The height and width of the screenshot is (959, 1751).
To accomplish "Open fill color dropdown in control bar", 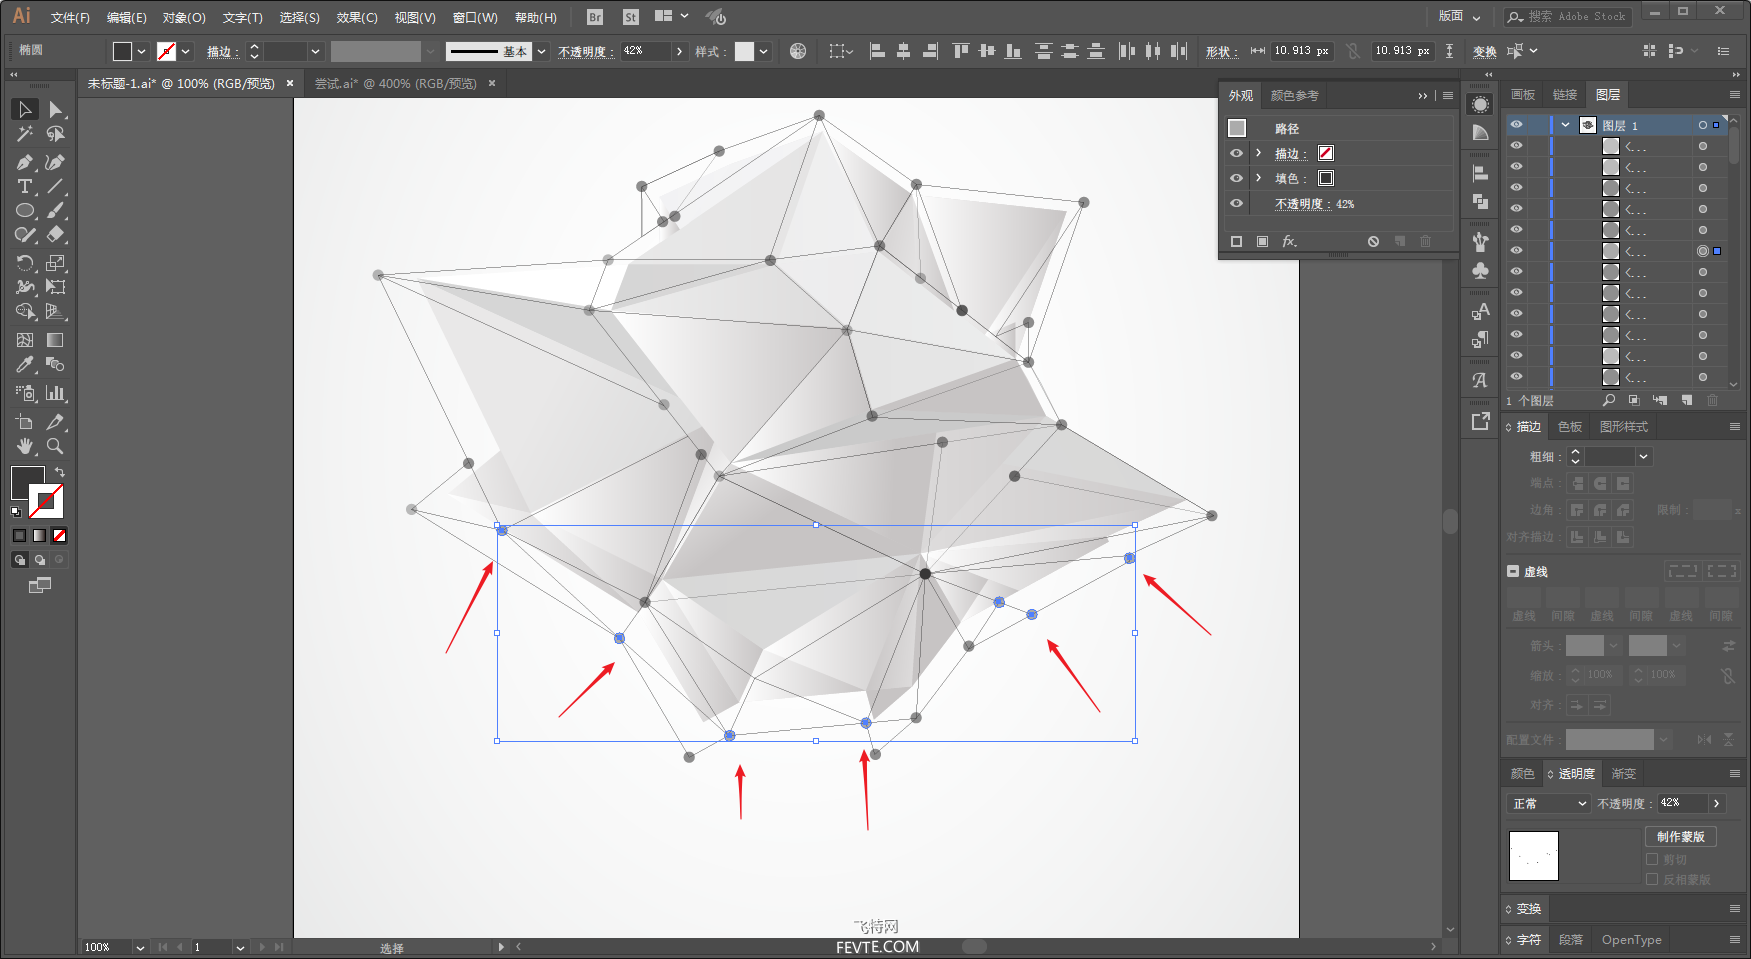I will click(x=142, y=51).
